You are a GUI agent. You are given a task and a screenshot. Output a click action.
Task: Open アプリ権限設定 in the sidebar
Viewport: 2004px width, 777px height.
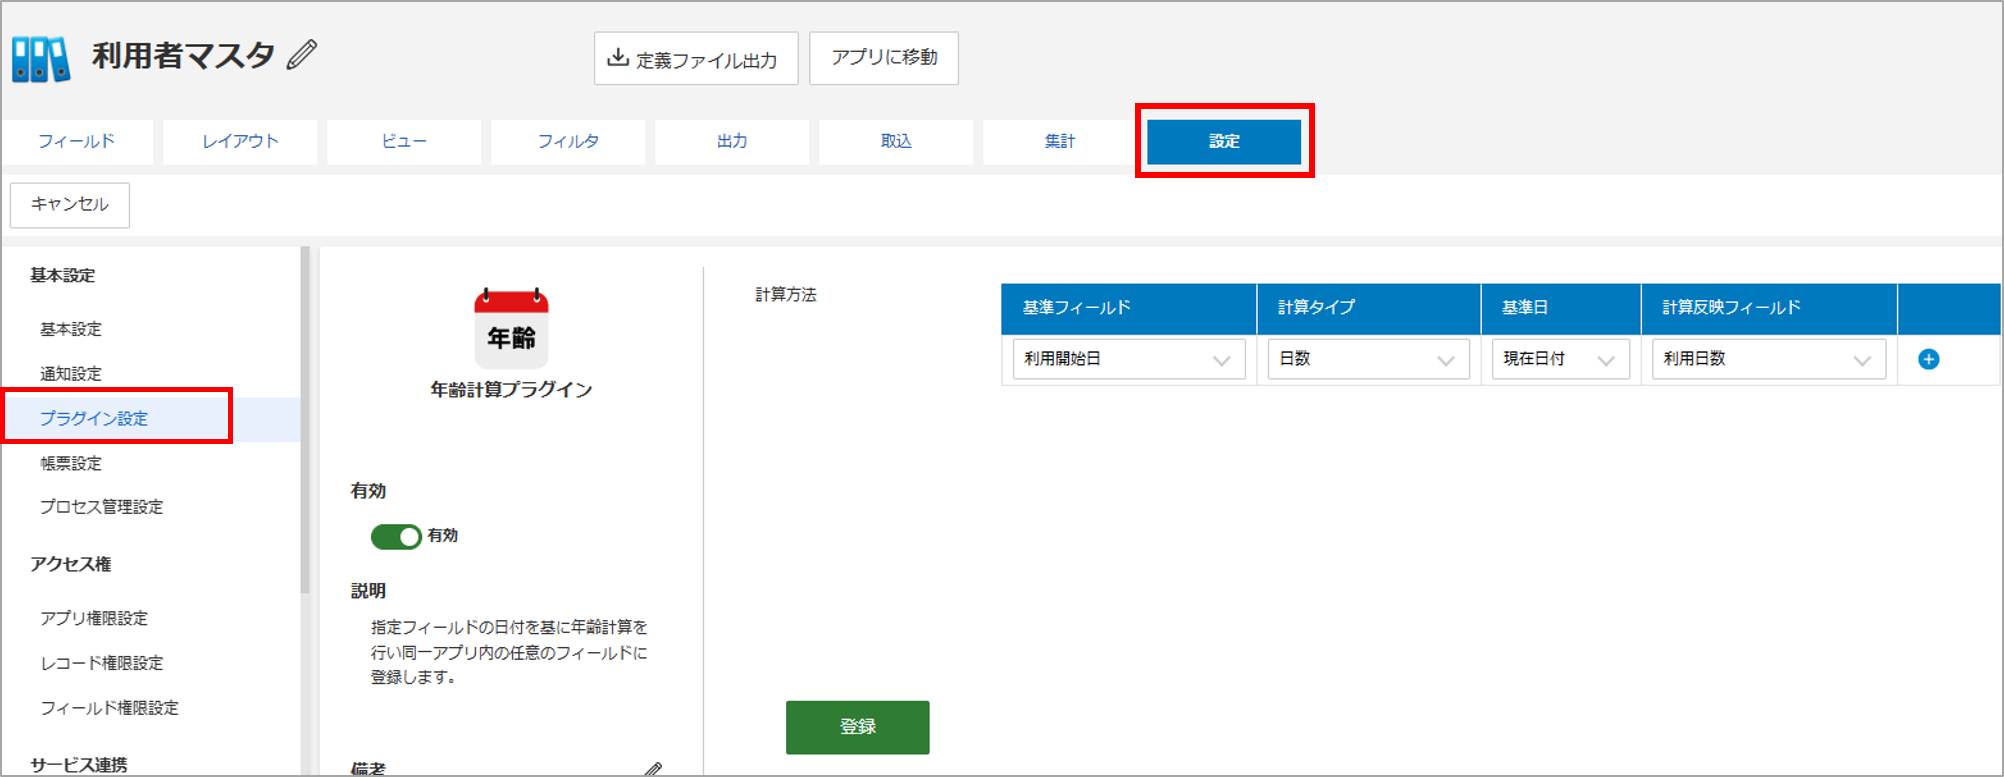tap(94, 618)
